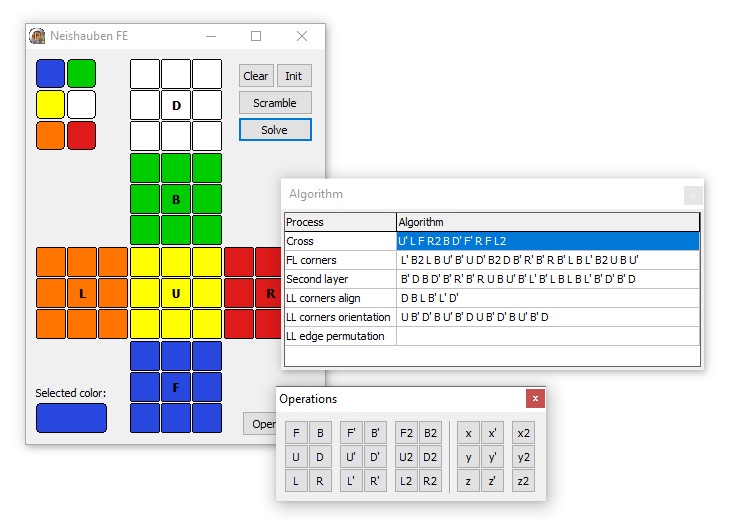
Task: Rotate cube with the y button
Action: click(468, 457)
